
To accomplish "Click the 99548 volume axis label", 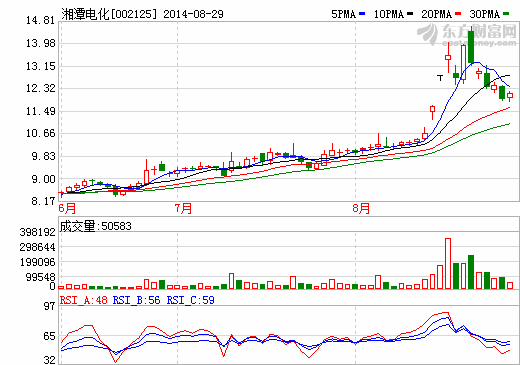I will (40, 277).
